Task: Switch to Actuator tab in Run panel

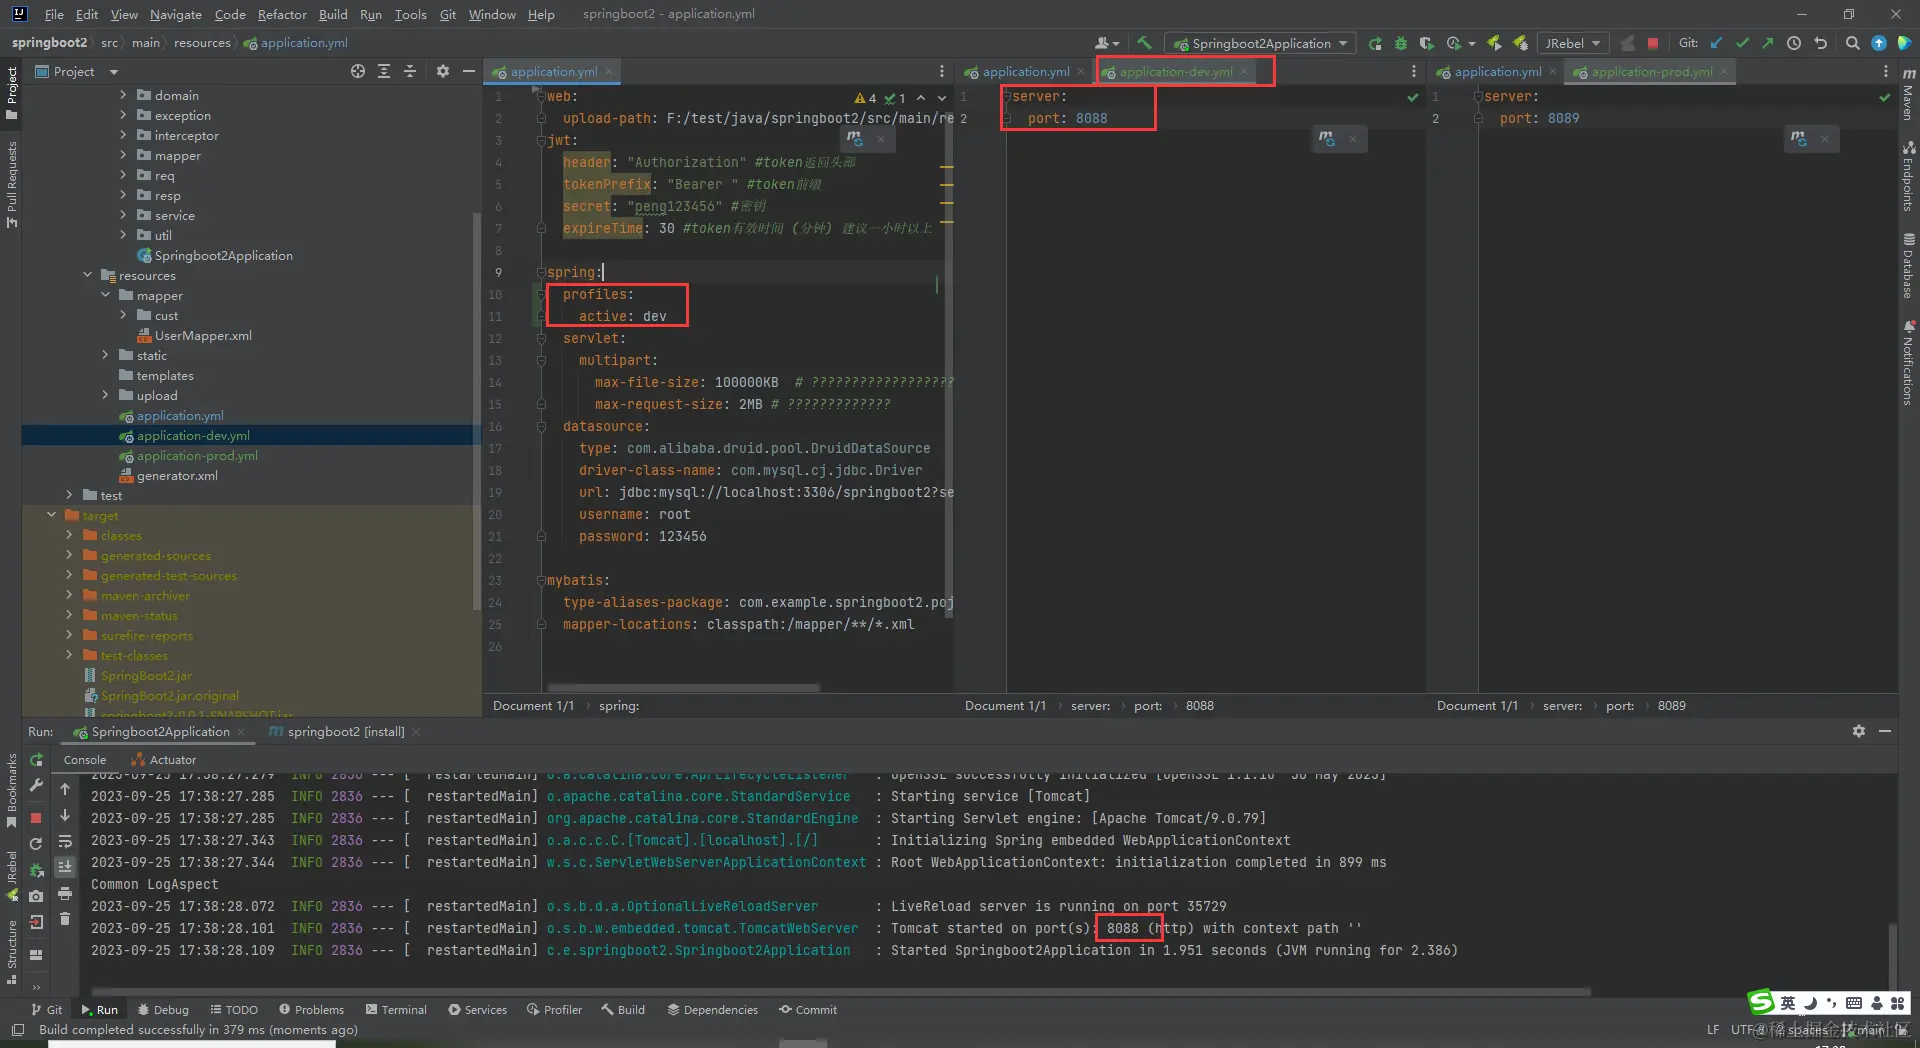Action: click(x=163, y=760)
